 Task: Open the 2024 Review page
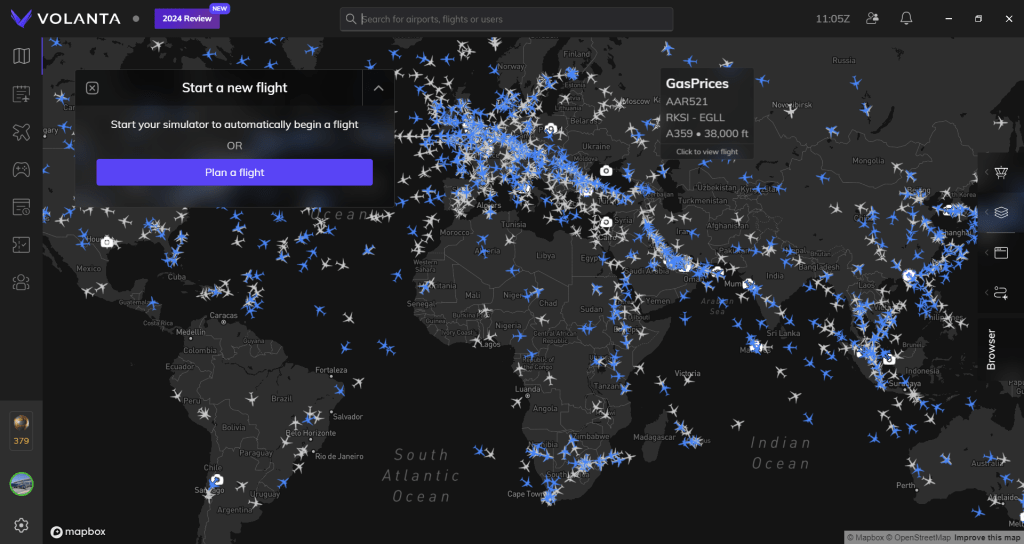click(x=185, y=18)
